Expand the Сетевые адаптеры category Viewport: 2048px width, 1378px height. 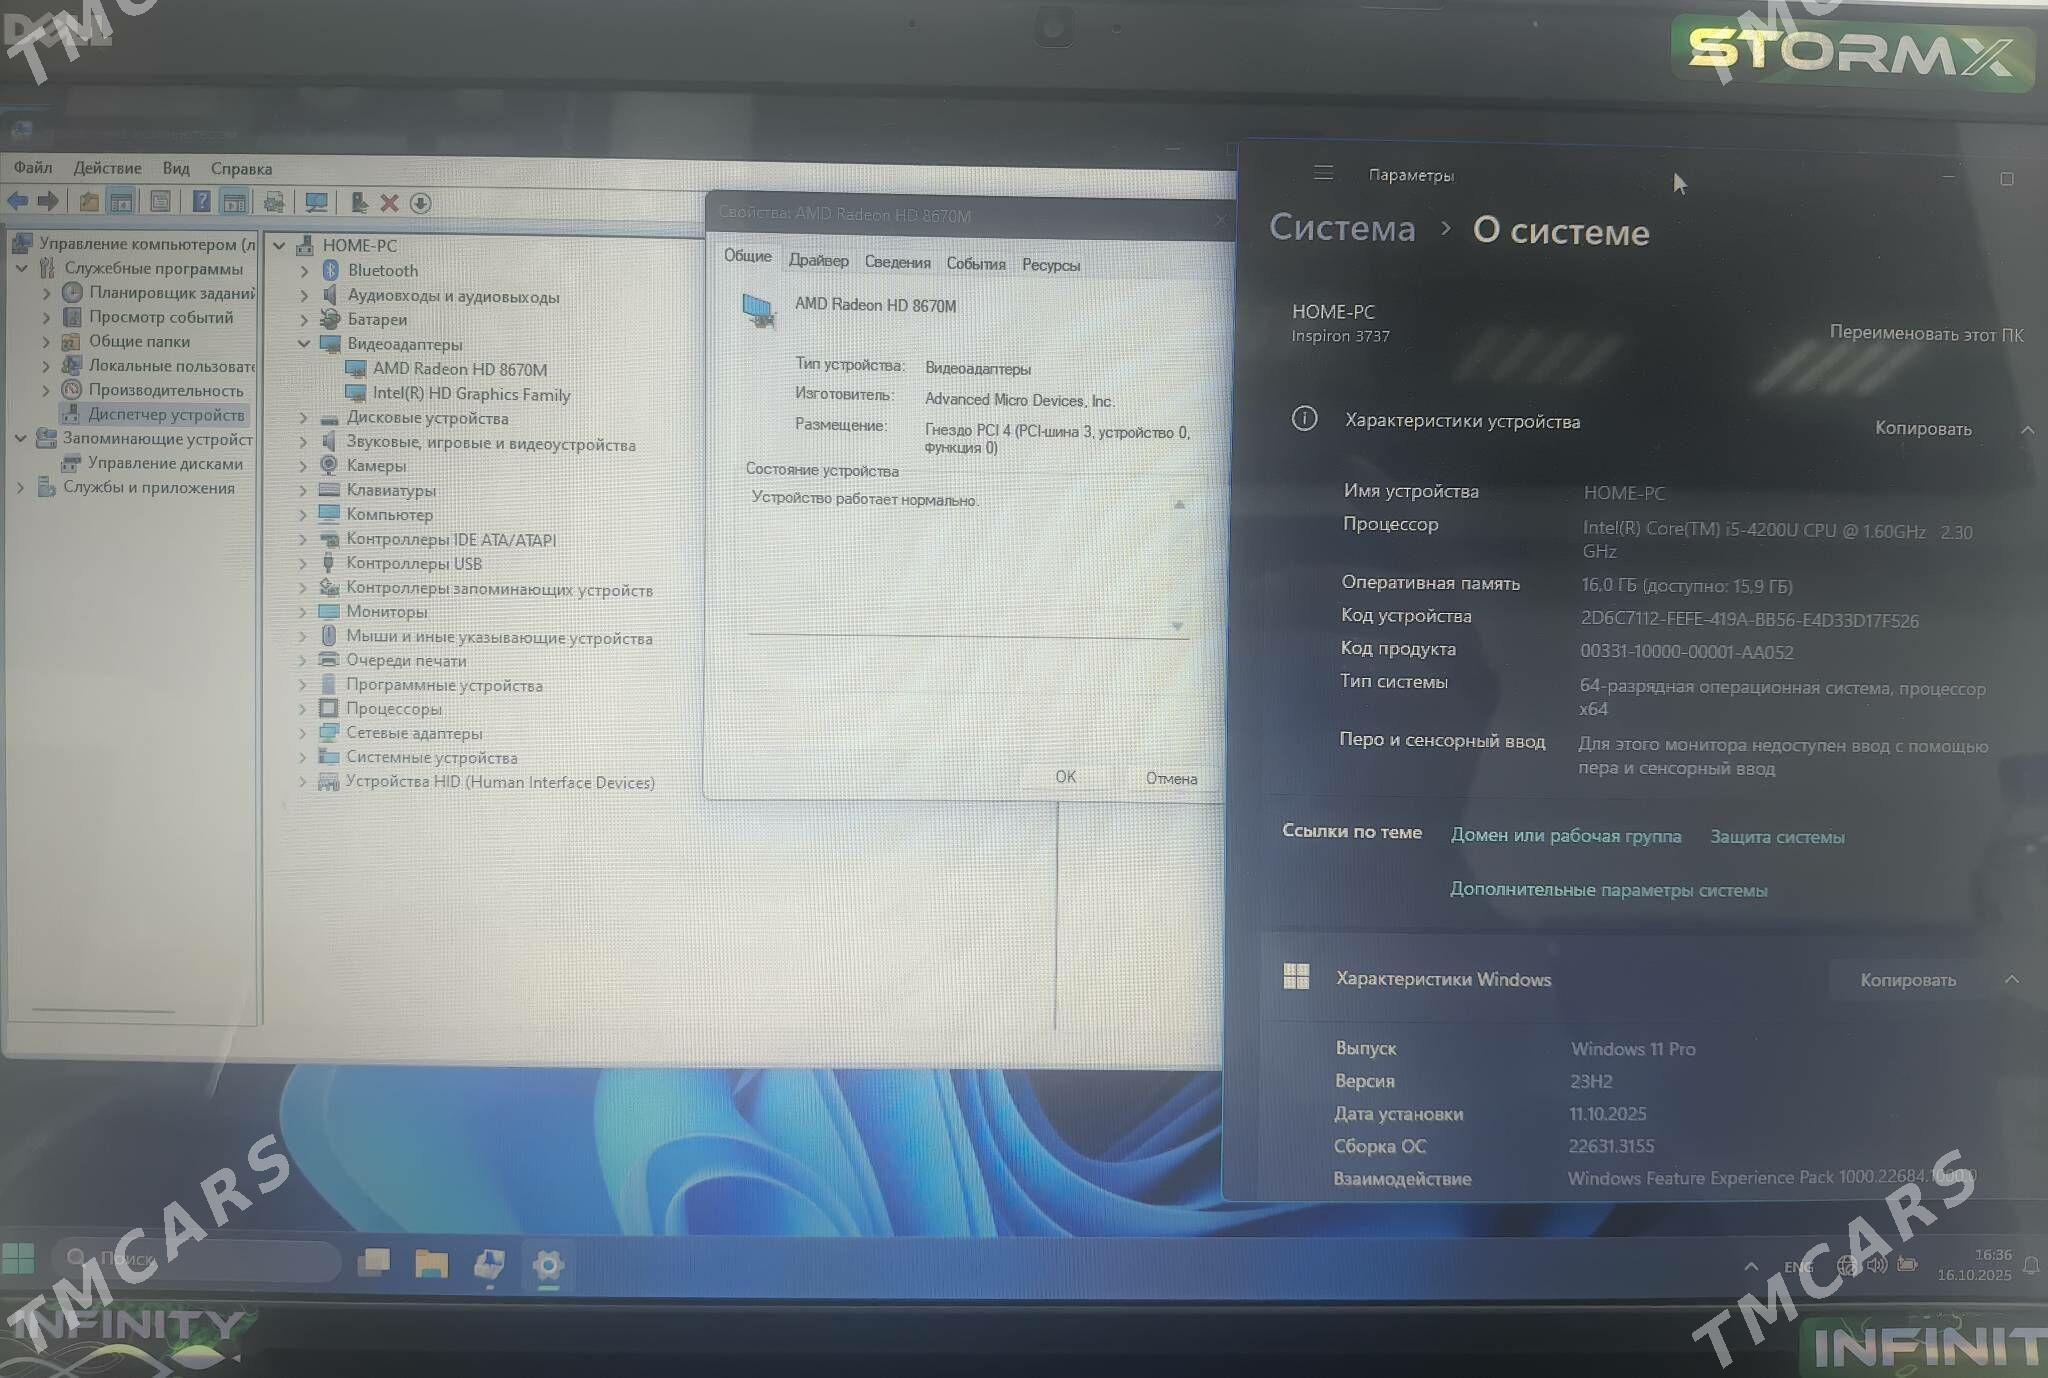click(302, 733)
